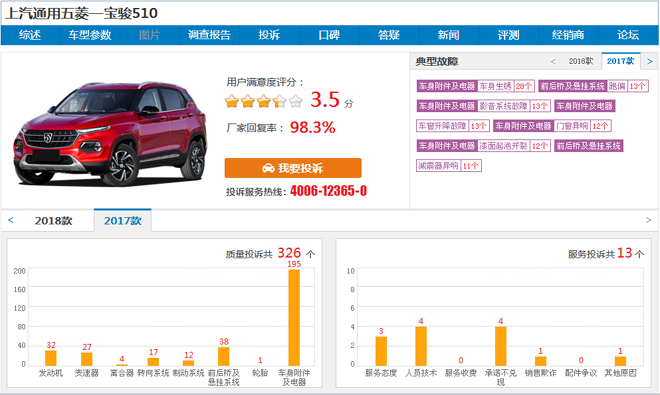Click the 我要投诉 orange button
The width and height of the screenshot is (660, 395).
pyautogui.click(x=293, y=168)
